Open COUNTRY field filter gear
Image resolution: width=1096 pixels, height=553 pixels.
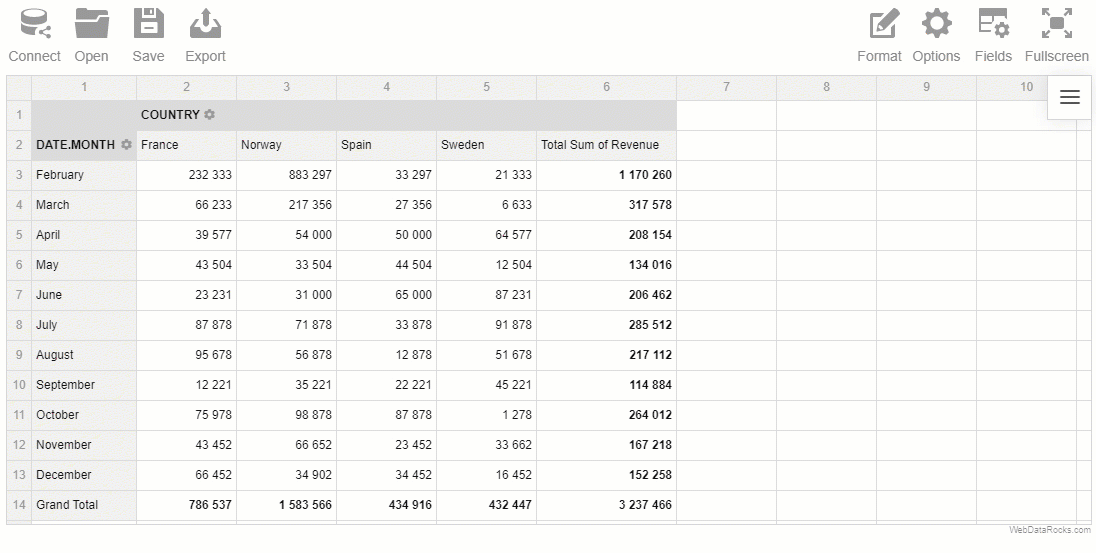tap(209, 115)
